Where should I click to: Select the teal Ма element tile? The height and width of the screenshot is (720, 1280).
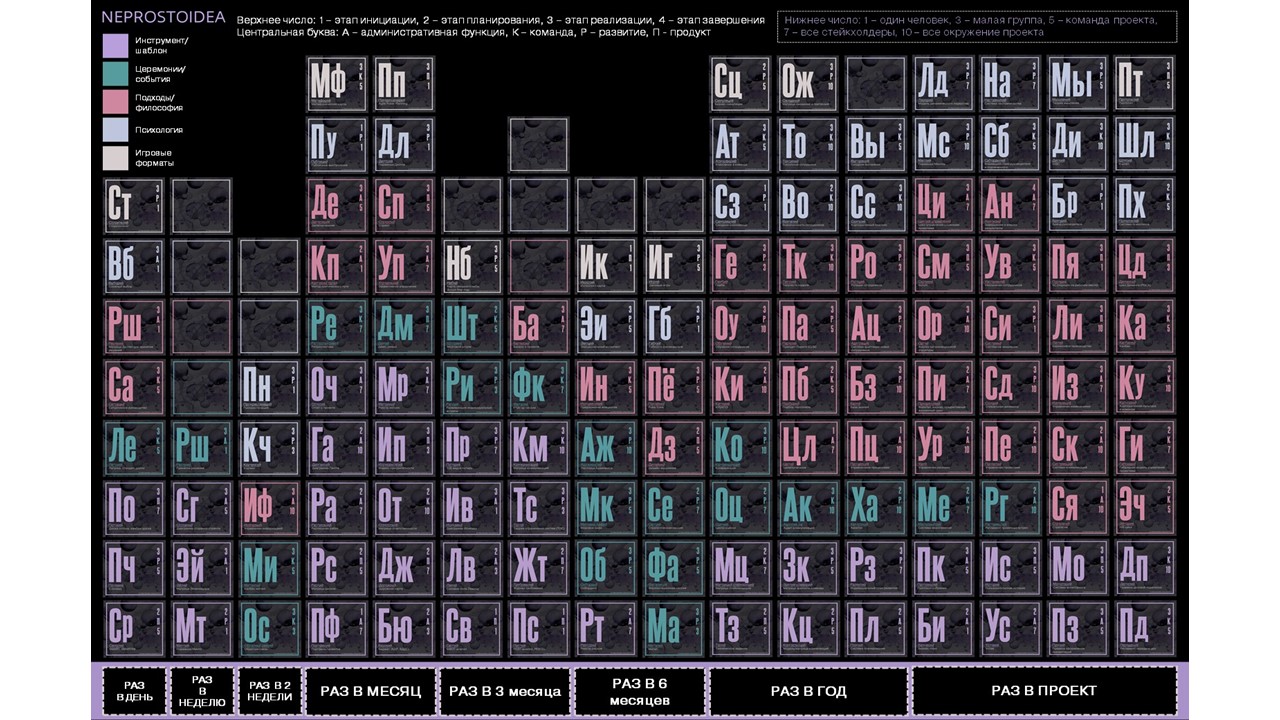(x=673, y=629)
